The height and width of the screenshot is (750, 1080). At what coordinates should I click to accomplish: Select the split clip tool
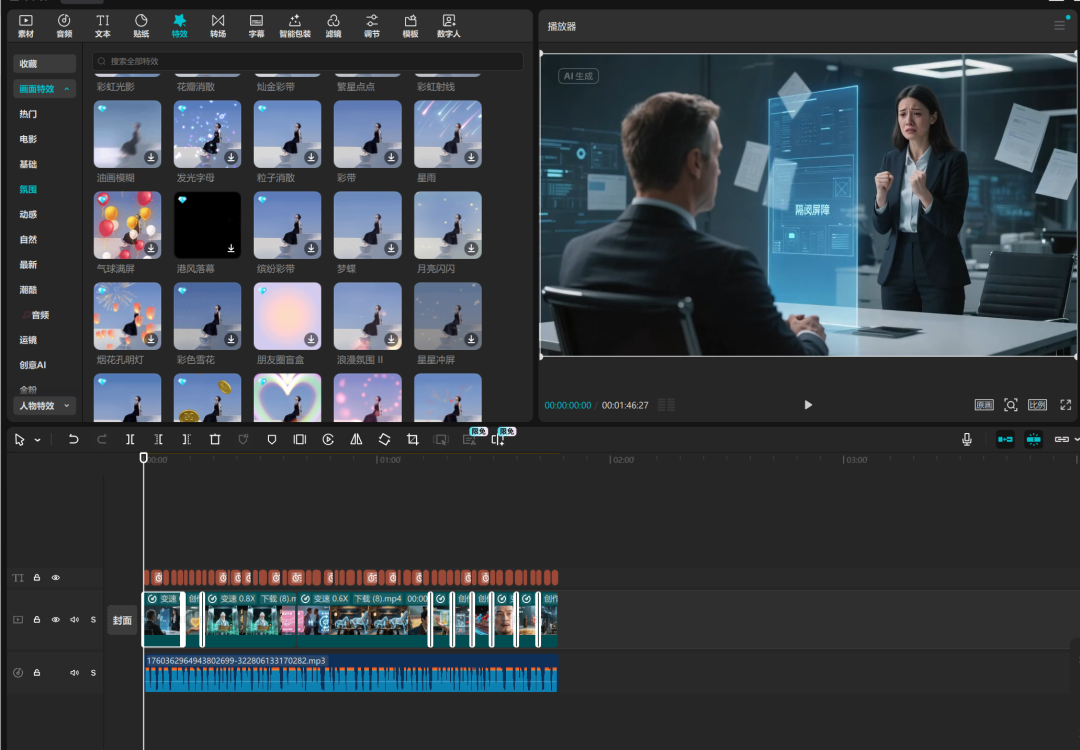(x=130, y=440)
